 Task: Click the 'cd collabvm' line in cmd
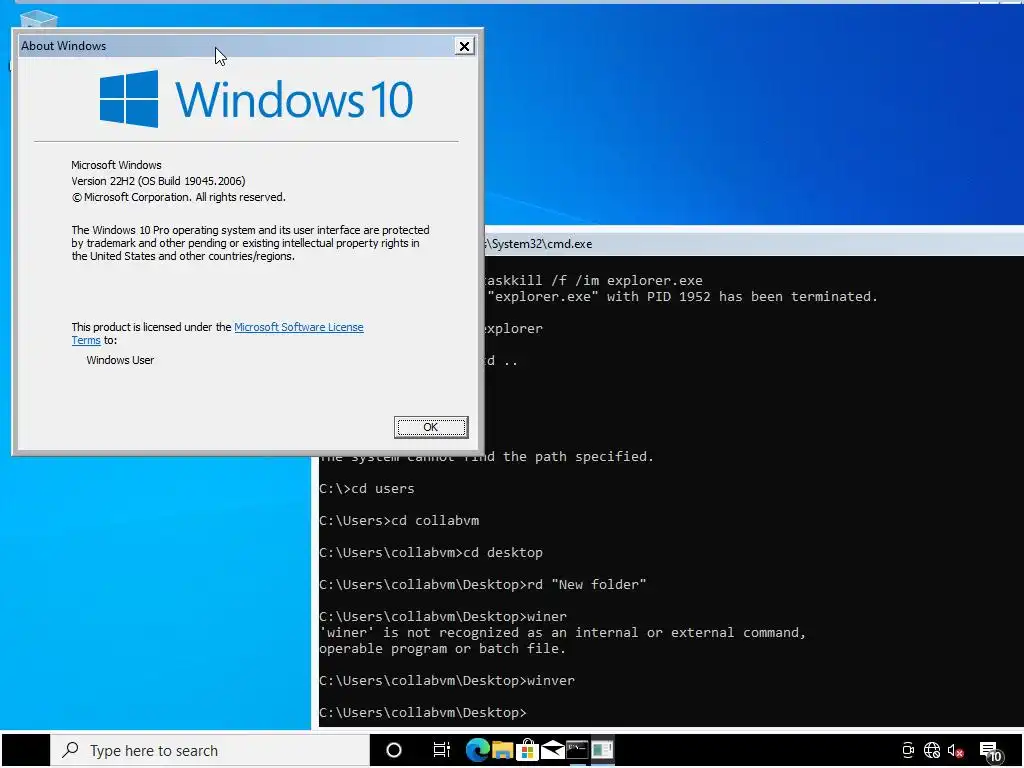click(399, 520)
